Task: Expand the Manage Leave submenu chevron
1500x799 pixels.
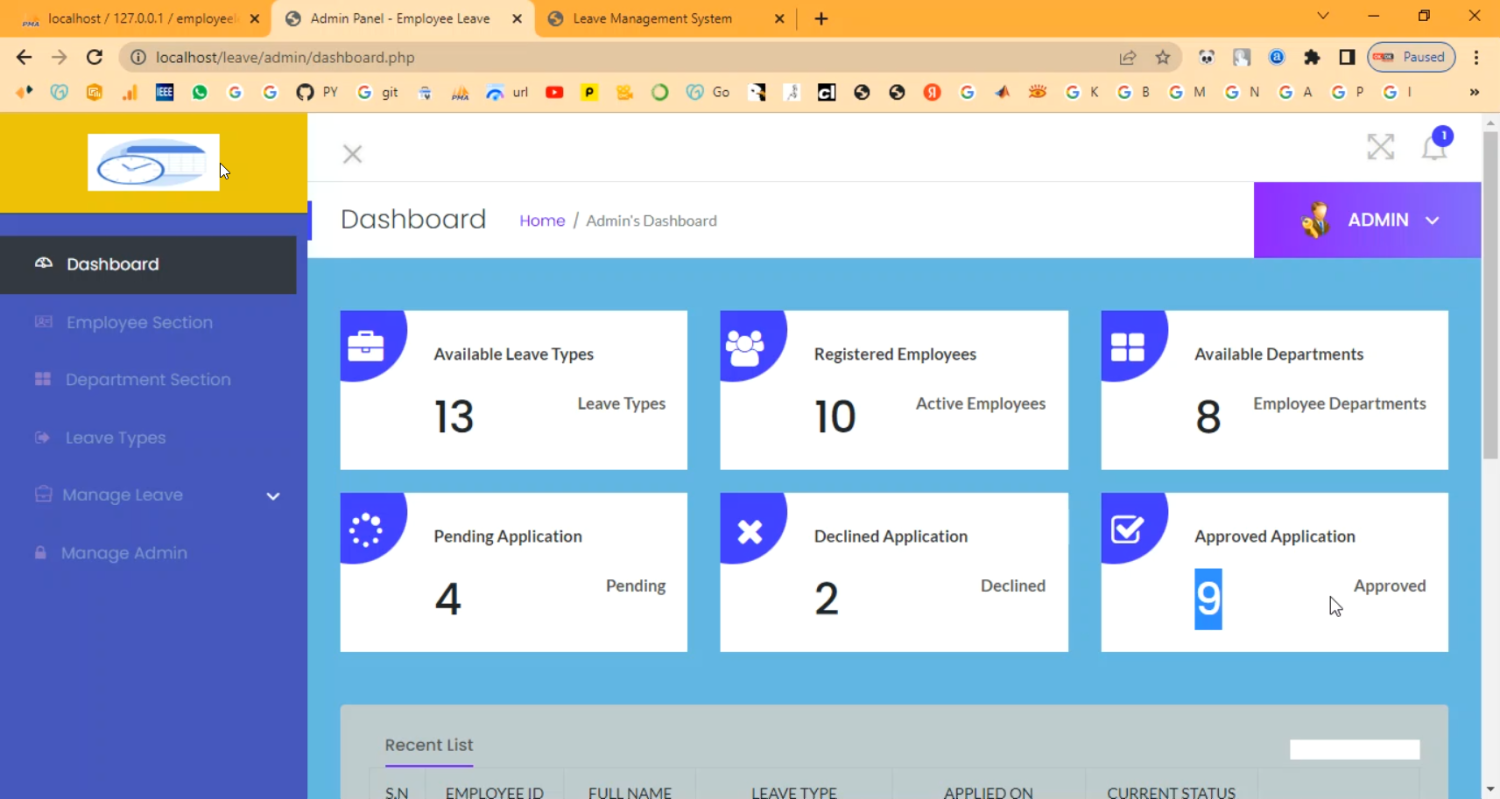Action: coord(273,496)
